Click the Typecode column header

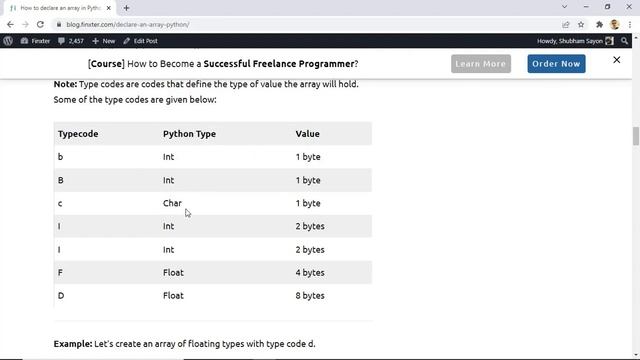[78, 134]
